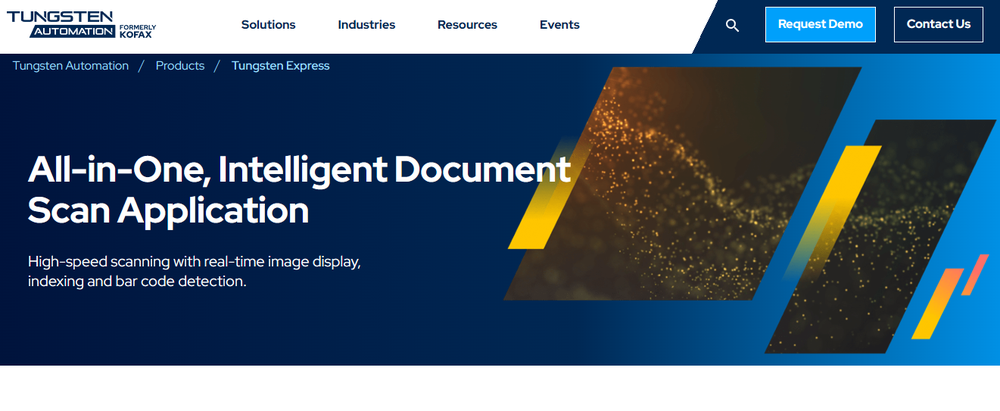Click the Tungsten Automation logo
Viewport: 1000px width, 411px height.
coord(81,25)
